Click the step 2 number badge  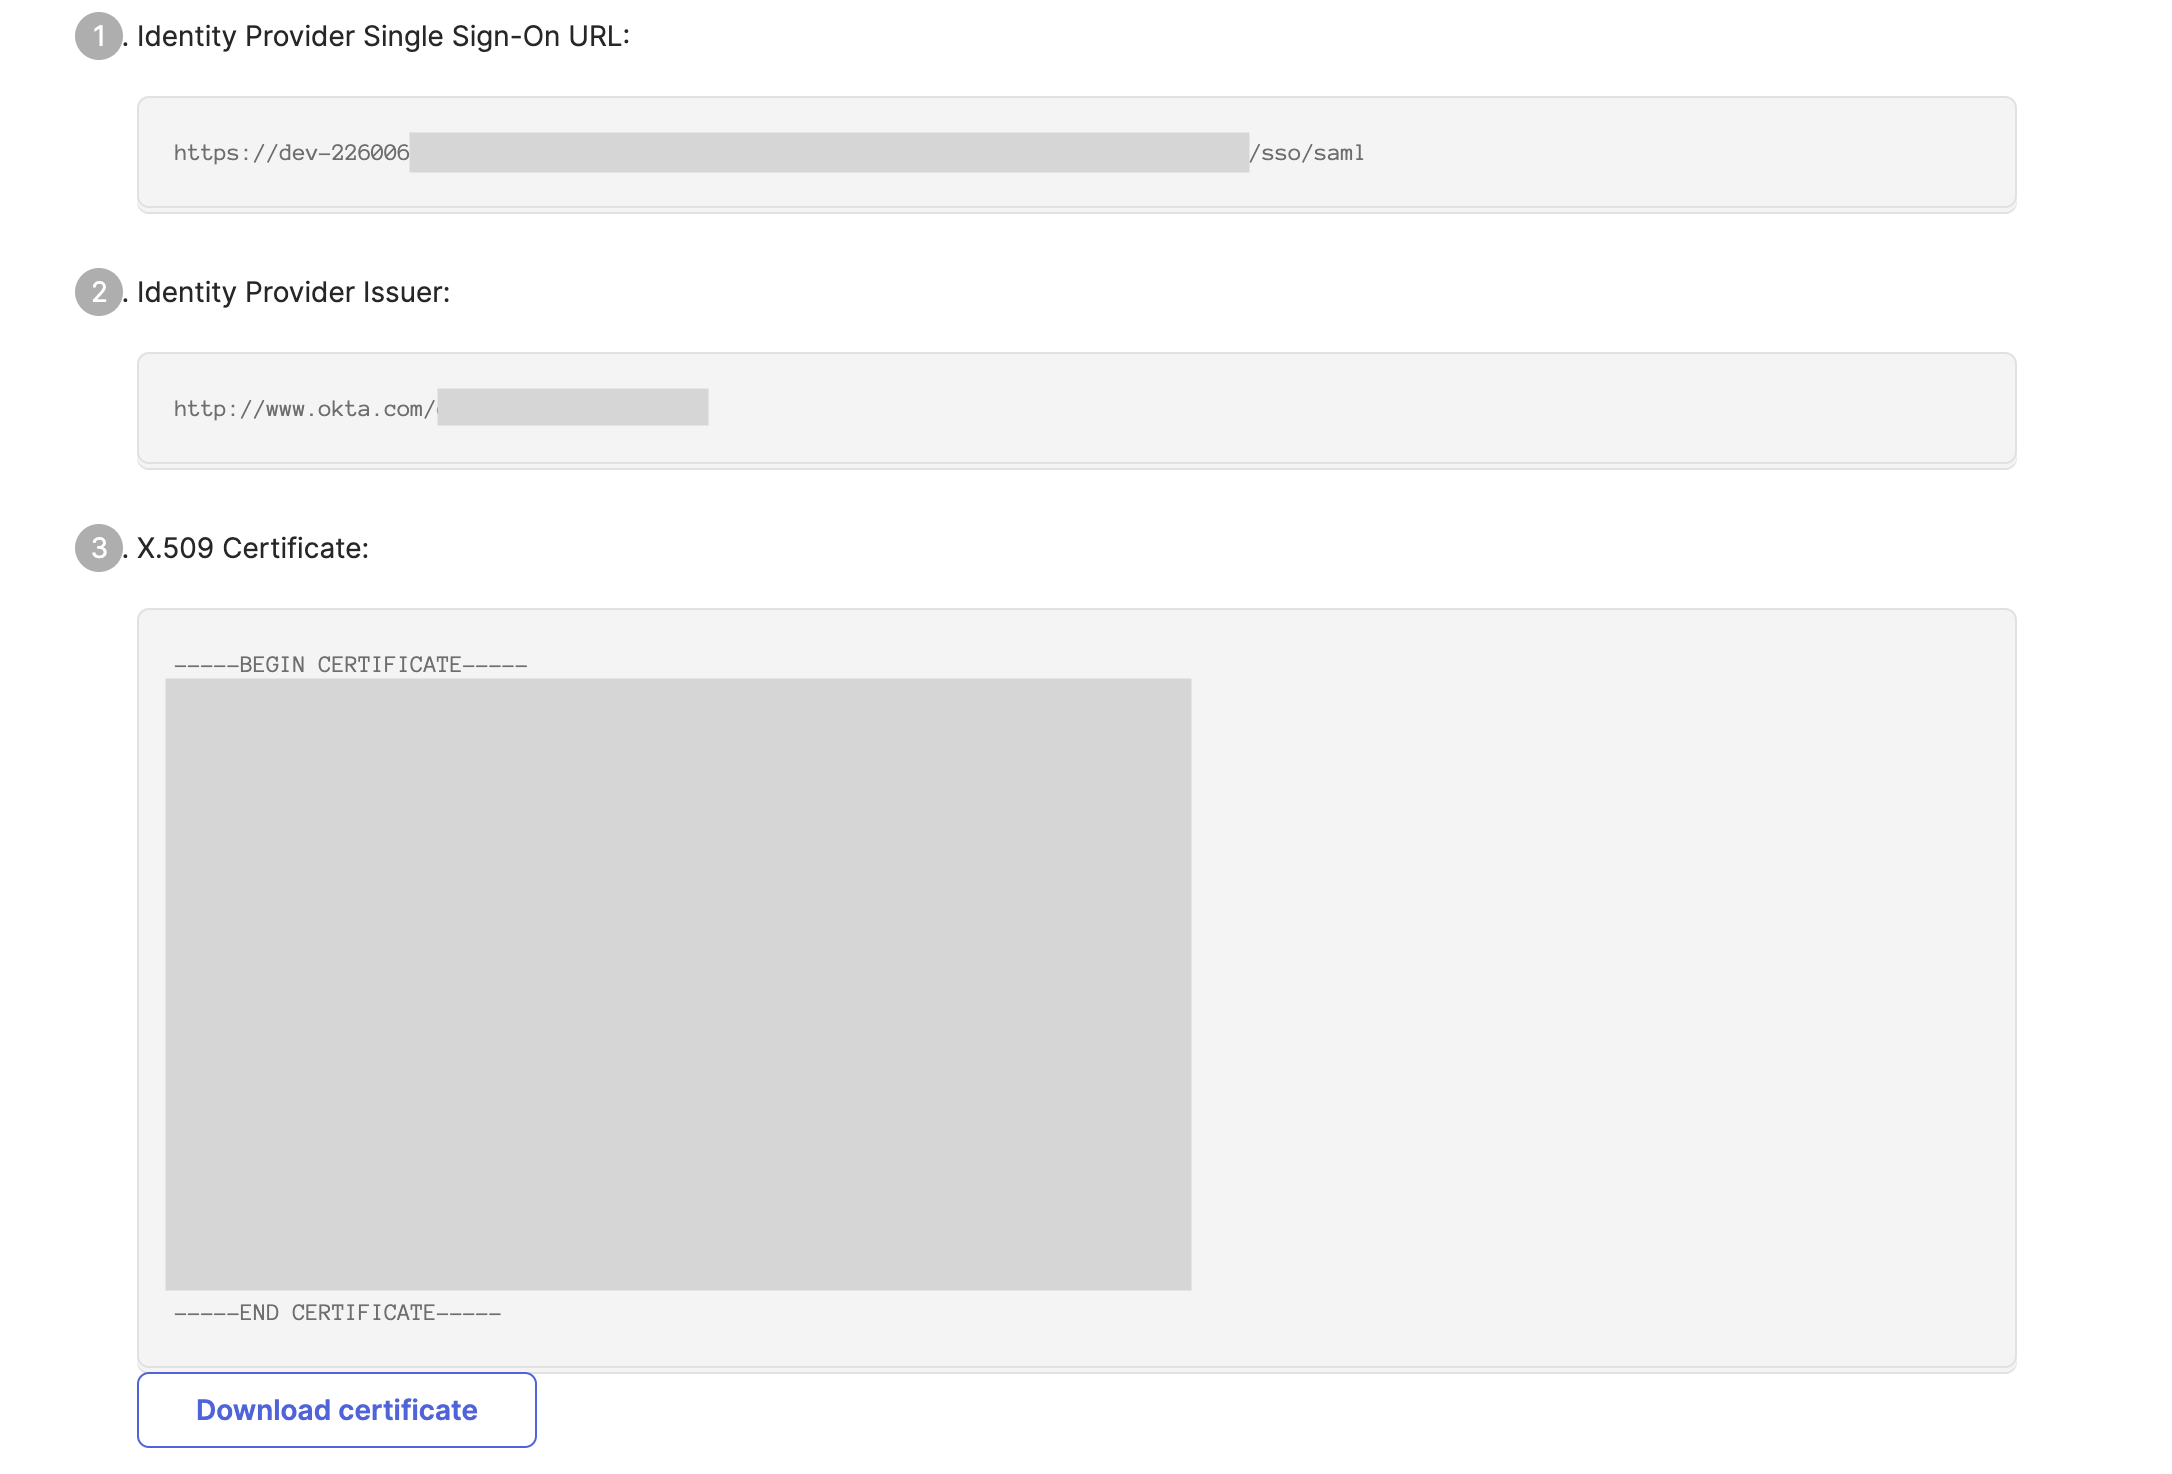(x=98, y=292)
